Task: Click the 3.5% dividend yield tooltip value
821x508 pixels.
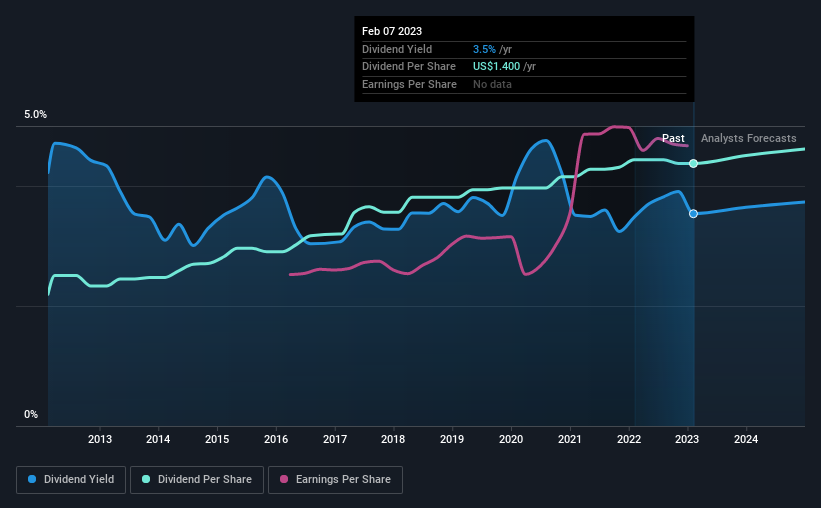Action: [x=484, y=49]
